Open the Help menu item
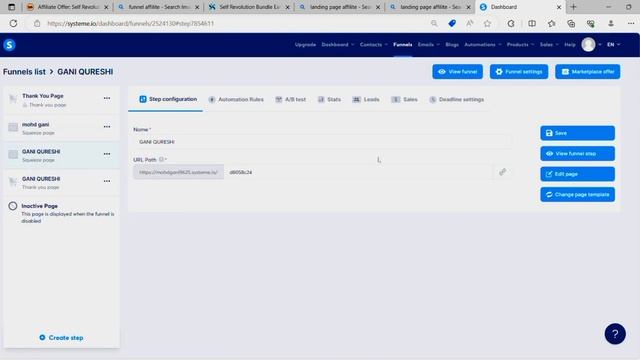640x360 pixels. click(570, 44)
